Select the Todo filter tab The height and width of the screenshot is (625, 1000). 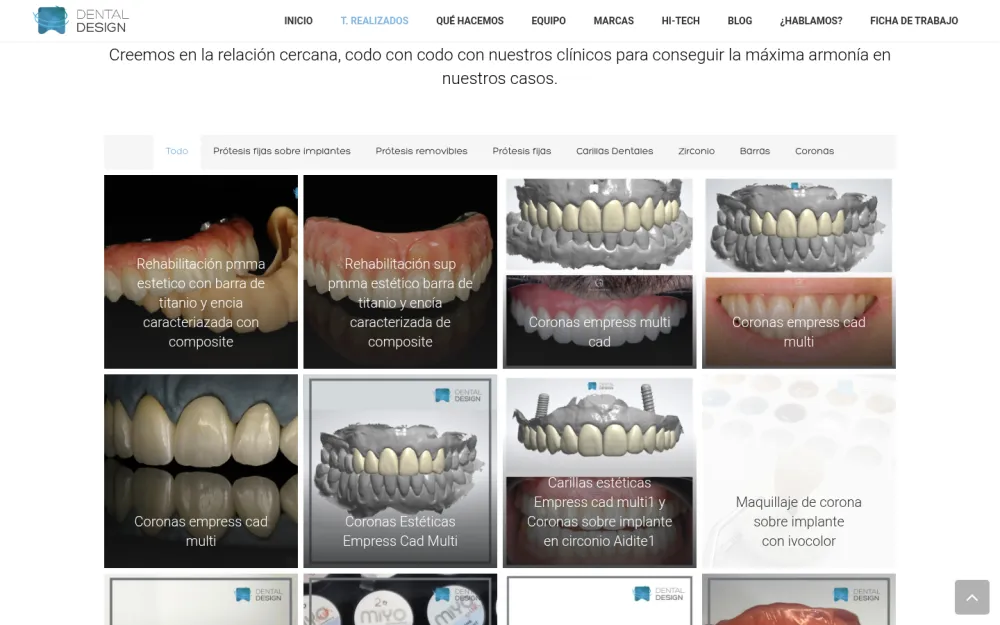177,152
